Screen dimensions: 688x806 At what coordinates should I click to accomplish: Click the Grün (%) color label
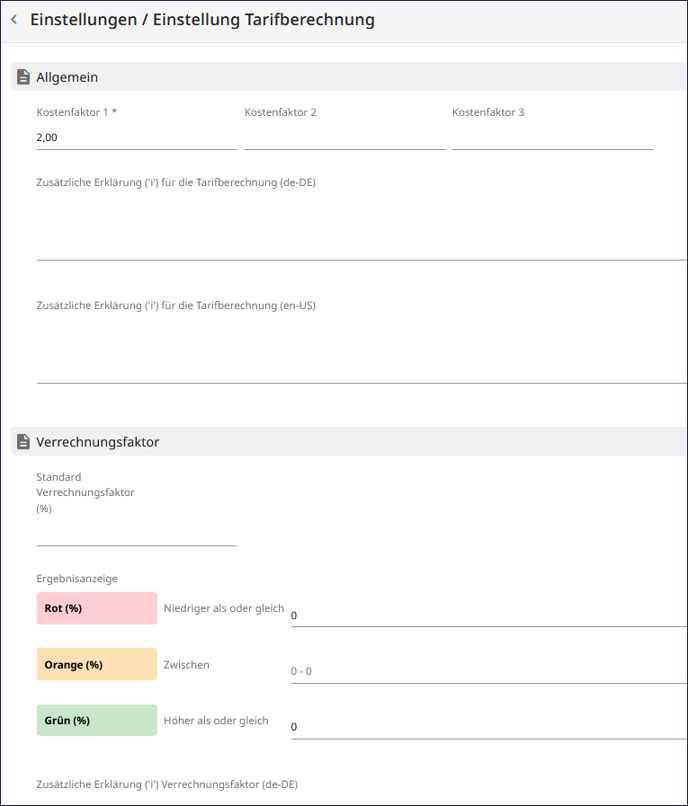(97, 720)
